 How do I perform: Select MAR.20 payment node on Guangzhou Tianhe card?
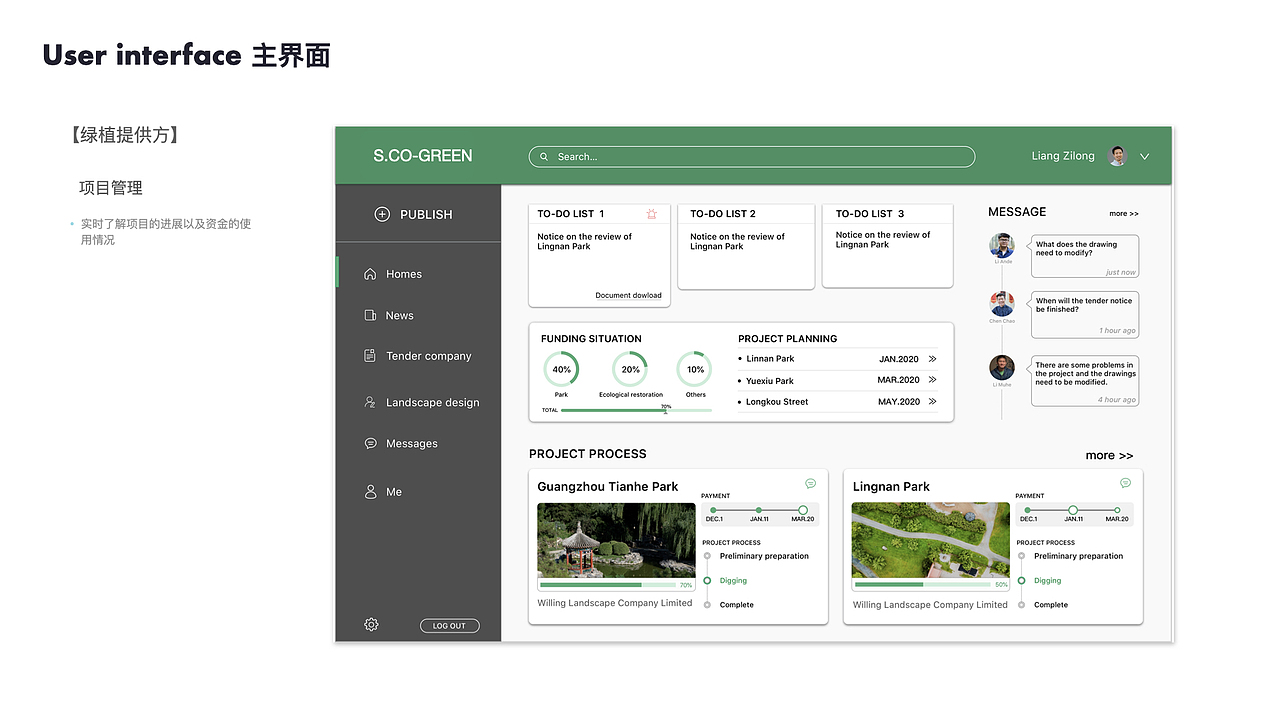pyautogui.click(x=803, y=510)
